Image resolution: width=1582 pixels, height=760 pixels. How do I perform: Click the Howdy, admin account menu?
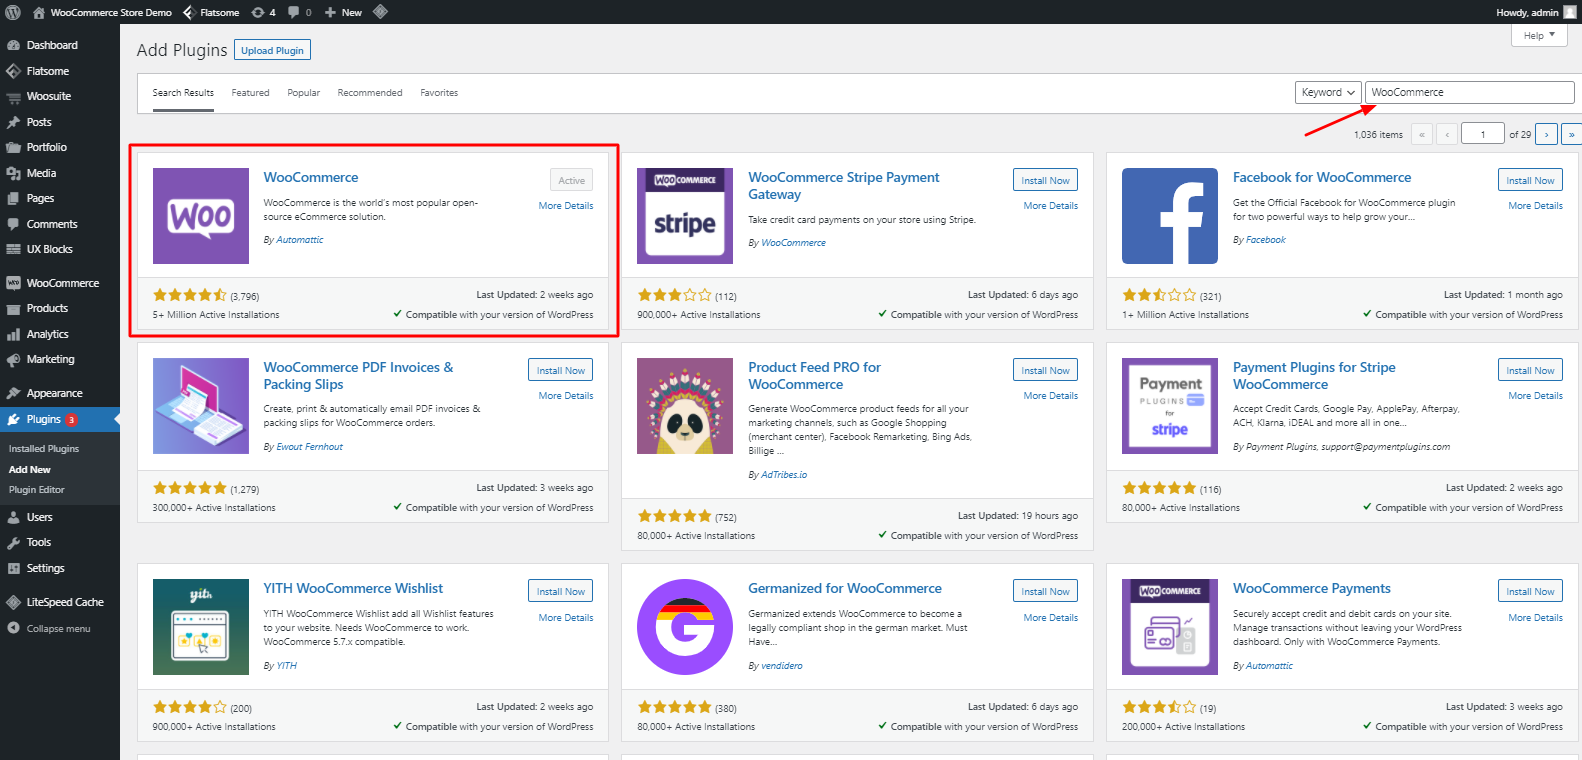pos(1536,12)
